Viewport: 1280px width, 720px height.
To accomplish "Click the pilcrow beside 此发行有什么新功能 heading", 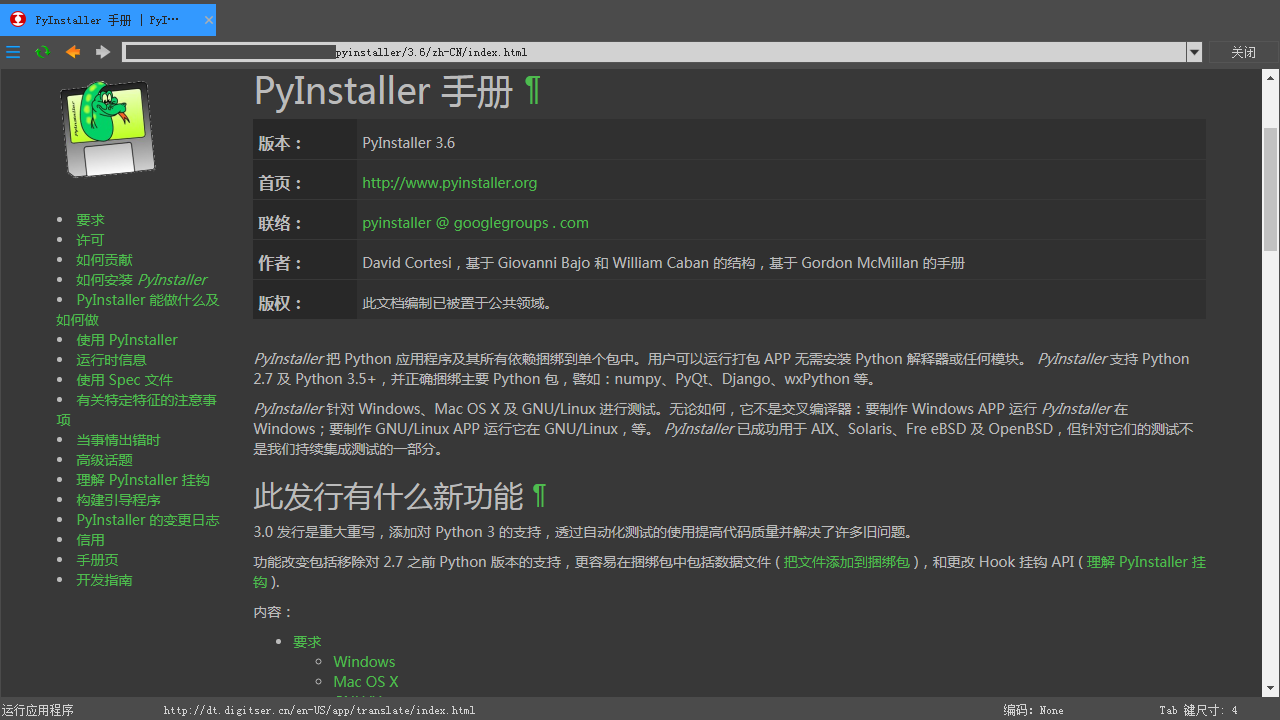I will click(x=539, y=496).
